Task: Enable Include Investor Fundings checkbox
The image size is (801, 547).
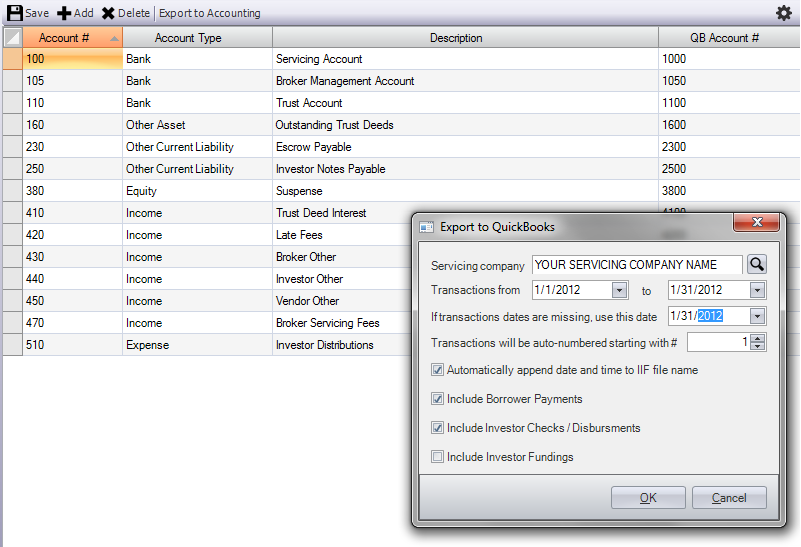Action: (437, 457)
